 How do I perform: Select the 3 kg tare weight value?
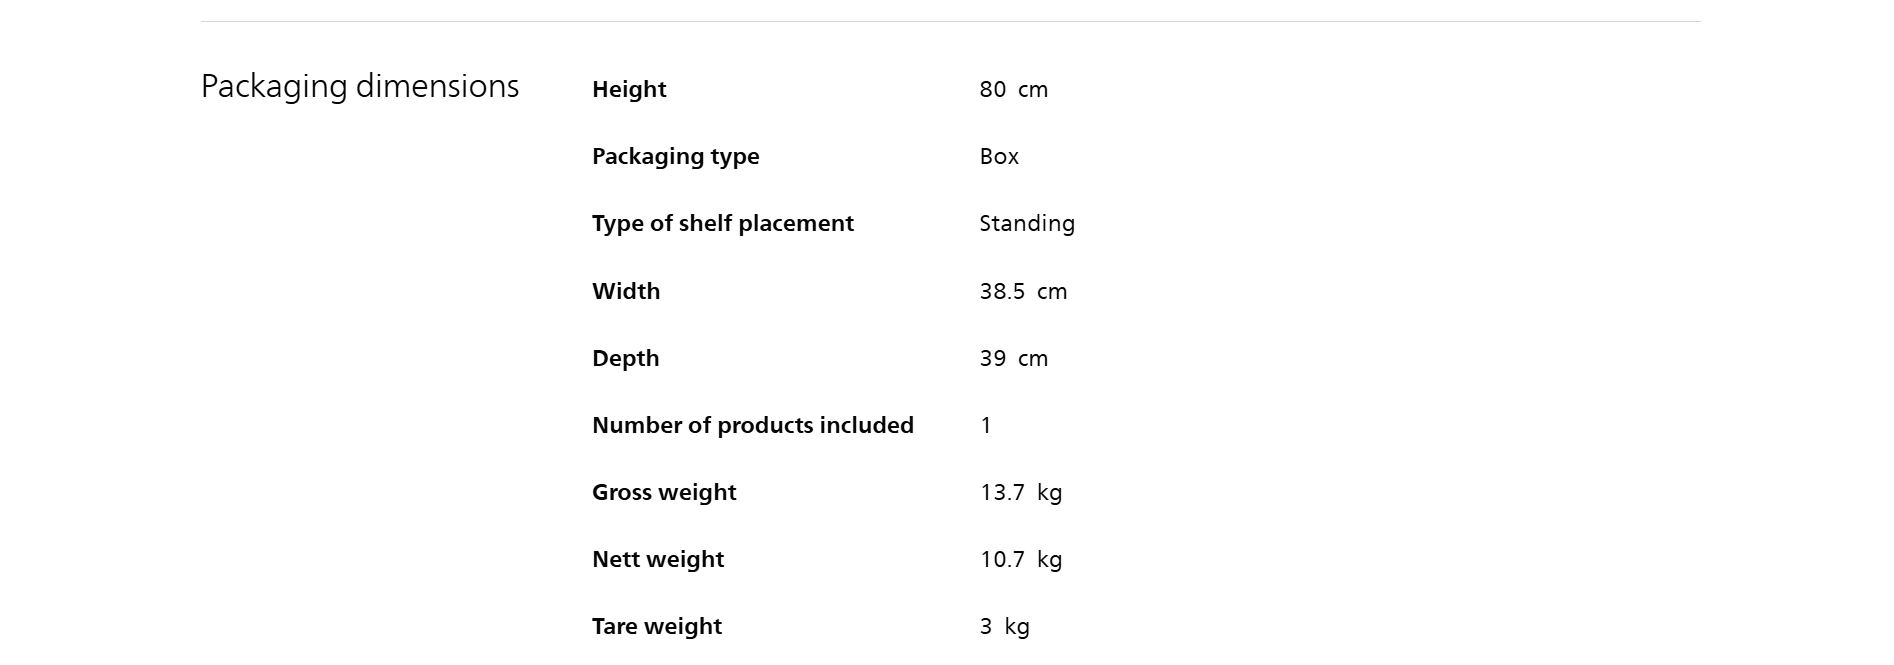click(1004, 626)
